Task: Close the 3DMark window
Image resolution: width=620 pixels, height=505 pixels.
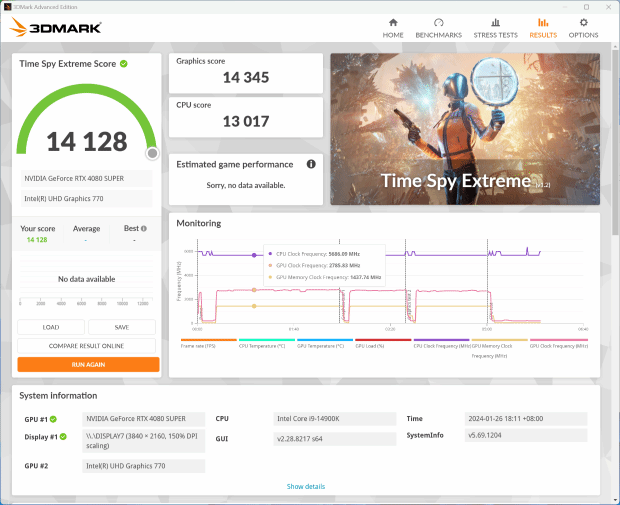Action: 609,7
